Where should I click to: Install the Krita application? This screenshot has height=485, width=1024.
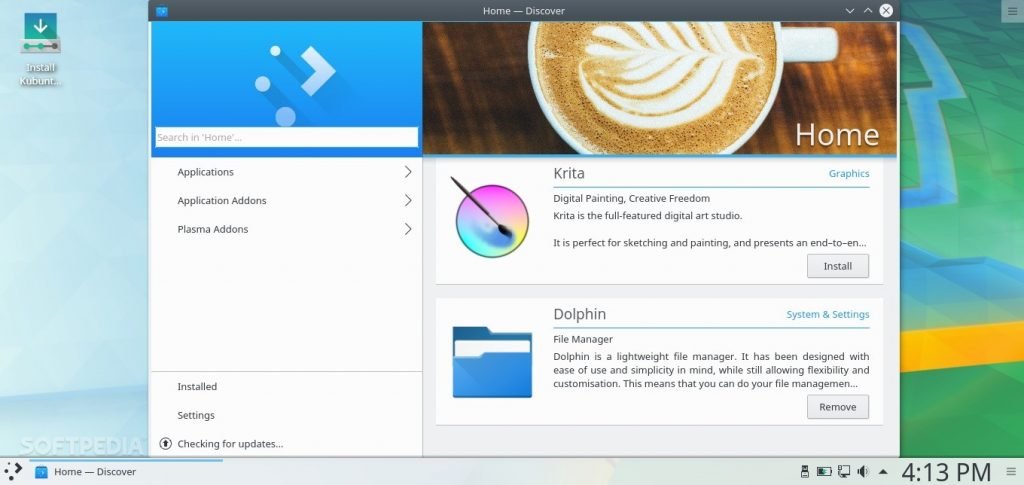pyautogui.click(x=837, y=266)
